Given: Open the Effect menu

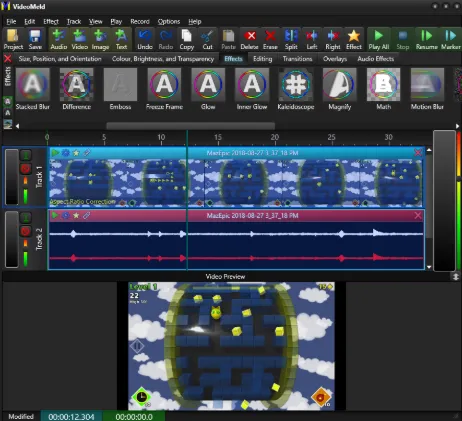Looking at the screenshot, I should tap(51, 21).
